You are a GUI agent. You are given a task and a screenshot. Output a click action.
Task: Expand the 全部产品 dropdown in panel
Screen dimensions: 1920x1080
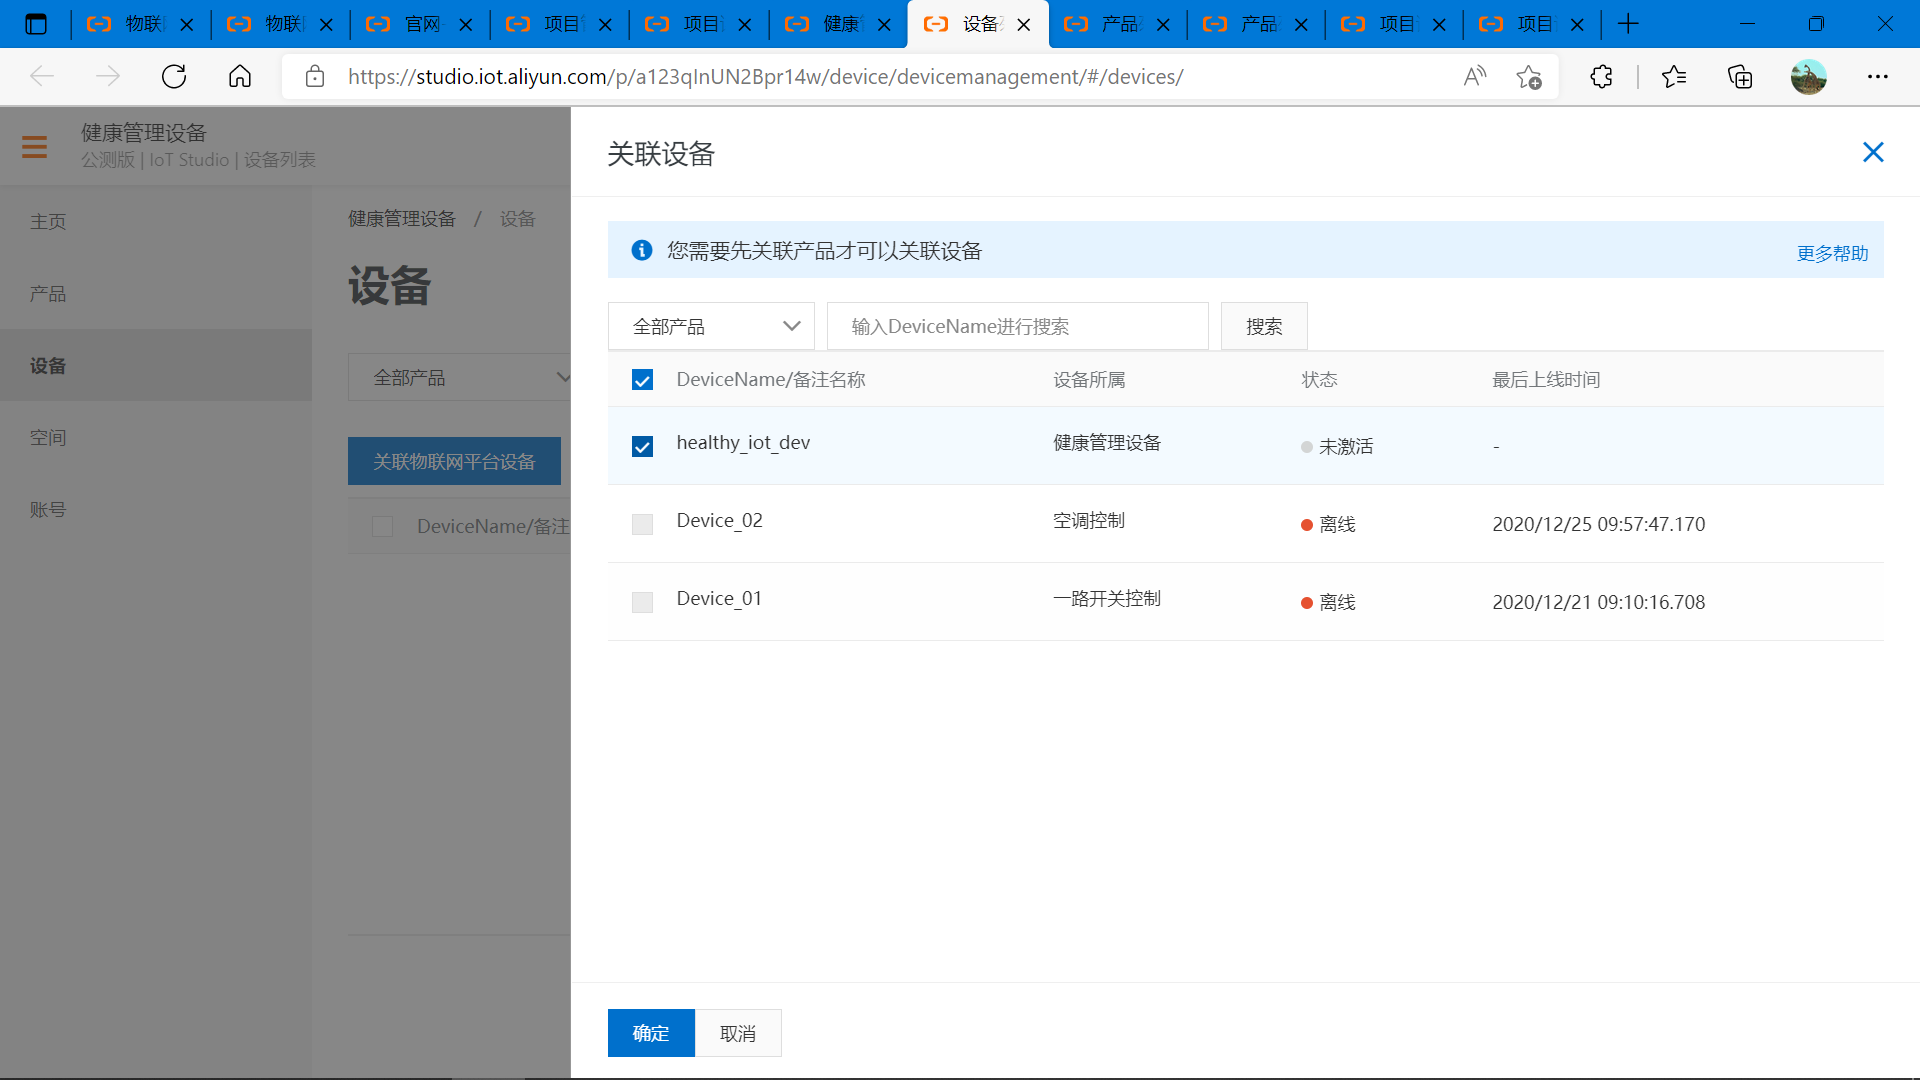click(x=711, y=327)
